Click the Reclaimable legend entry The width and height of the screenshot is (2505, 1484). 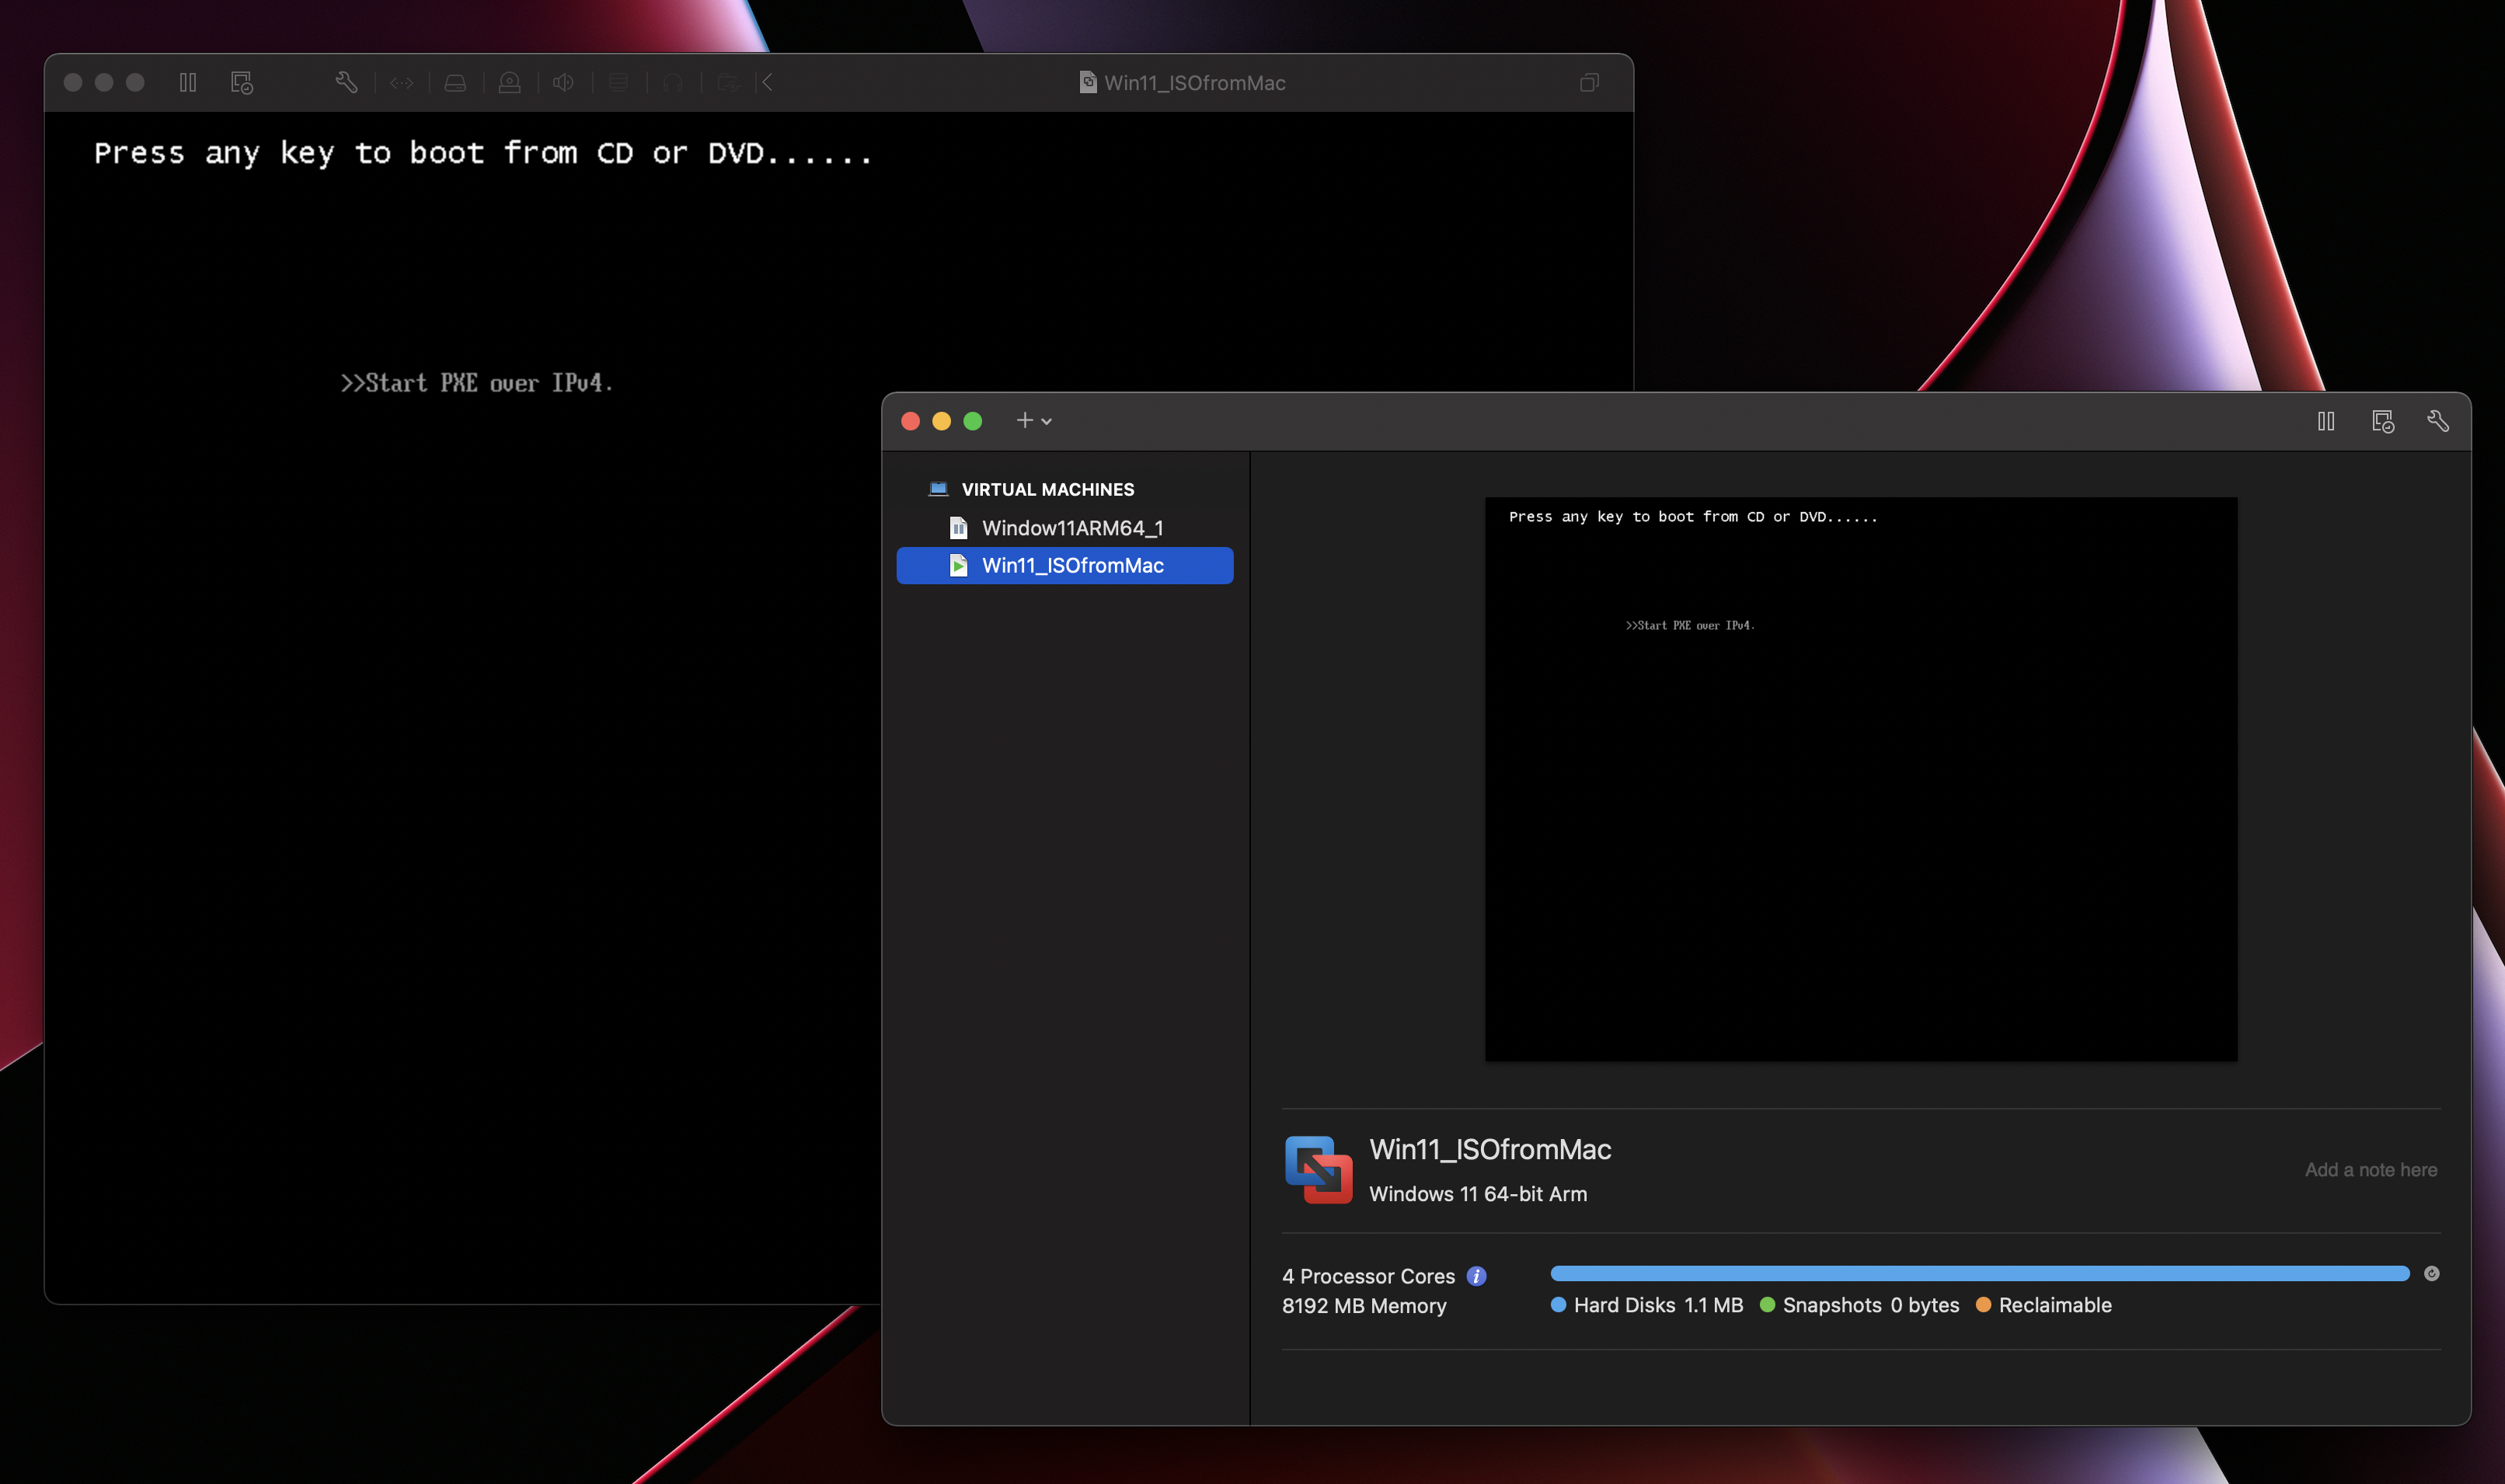point(2043,1305)
